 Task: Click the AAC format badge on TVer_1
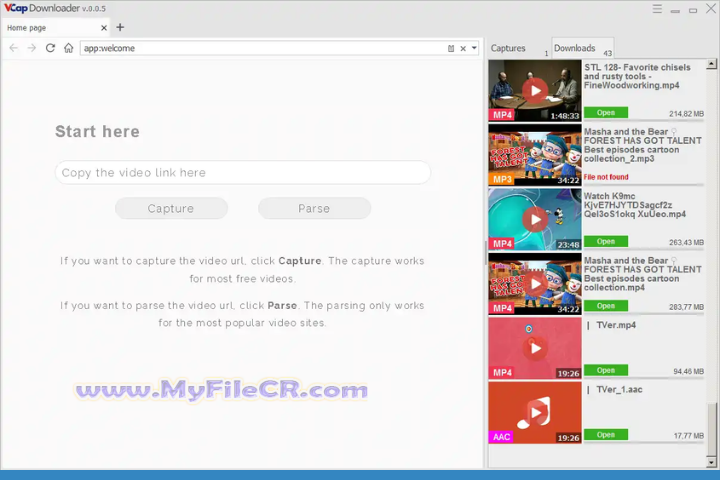(501, 437)
